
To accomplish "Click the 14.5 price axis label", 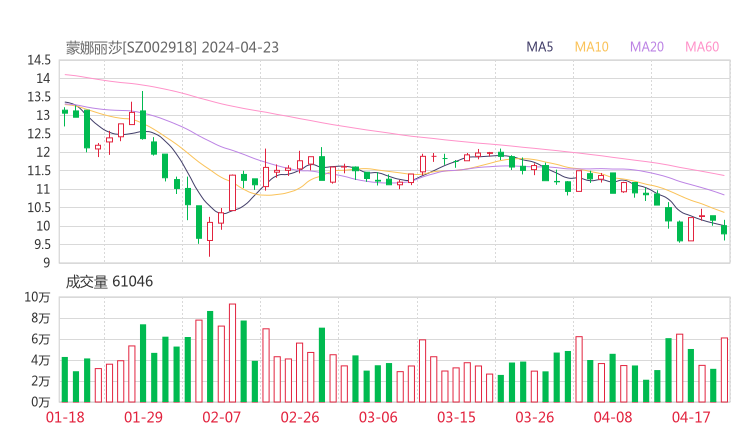I will point(39,60).
